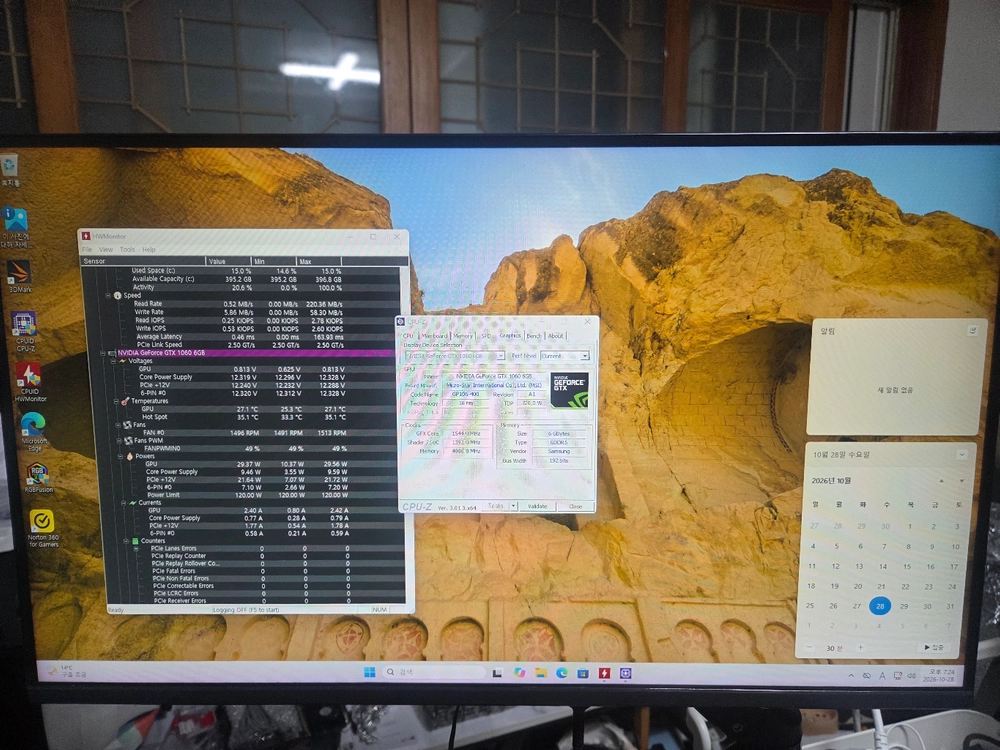
Task: Open Microsoft Edge desktop shortcut
Action: [x=33, y=432]
